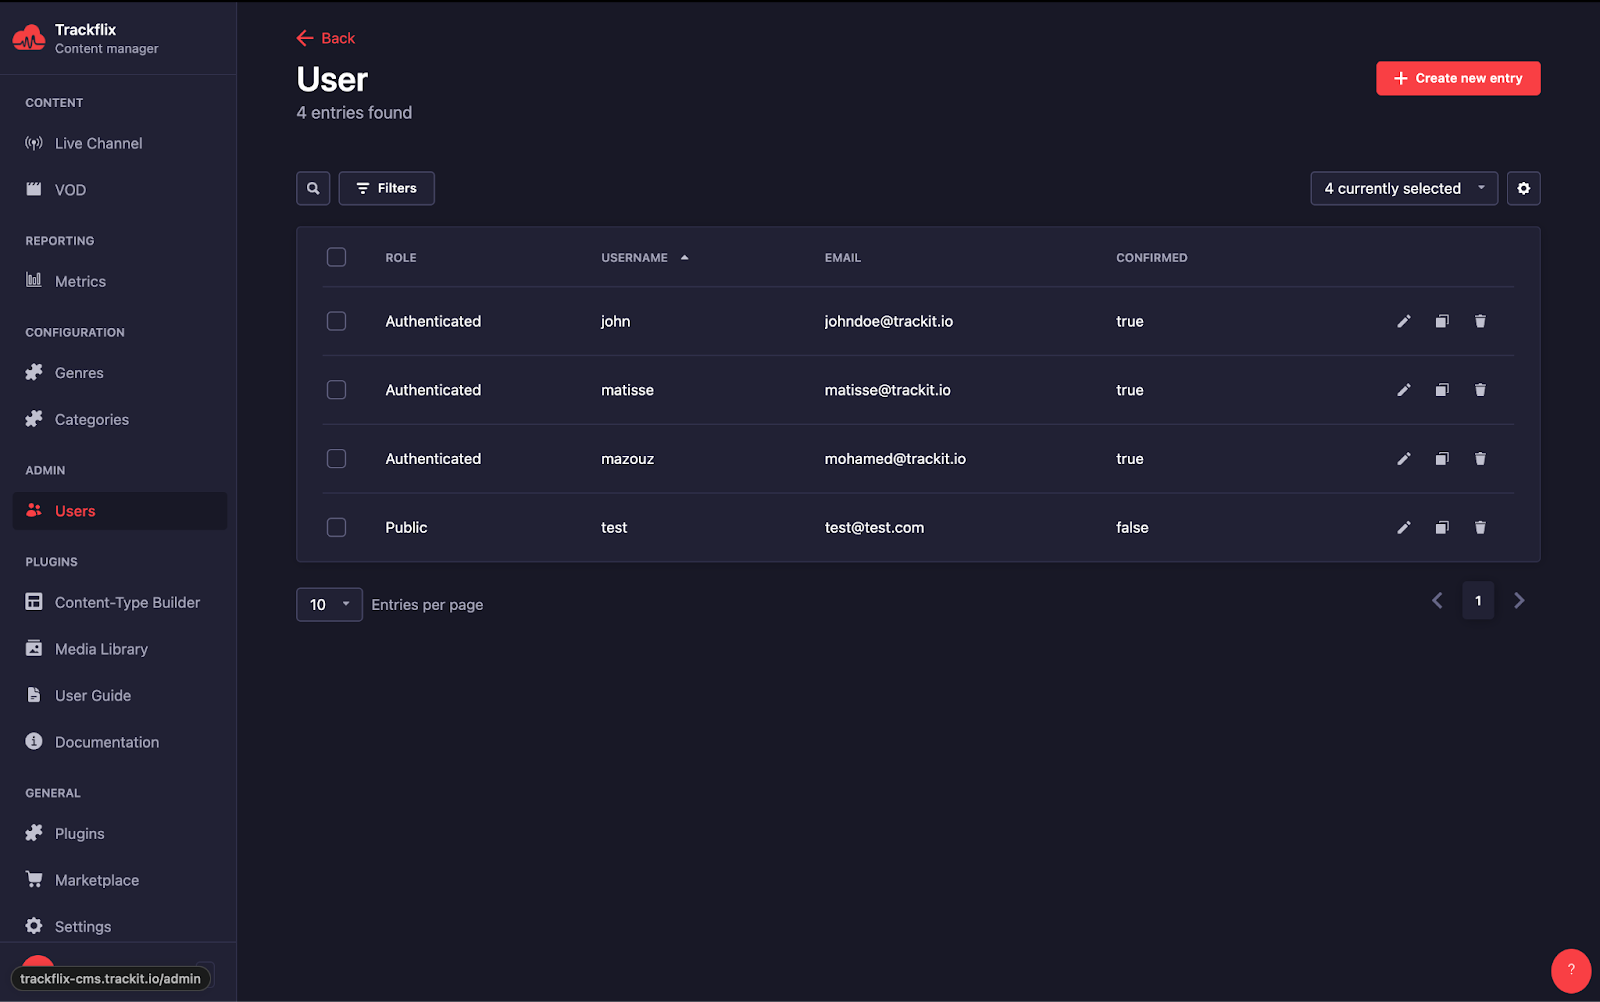This screenshot has width=1600, height=1002.
Task: Delete the matisse user entry
Action: coord(1480,390)
